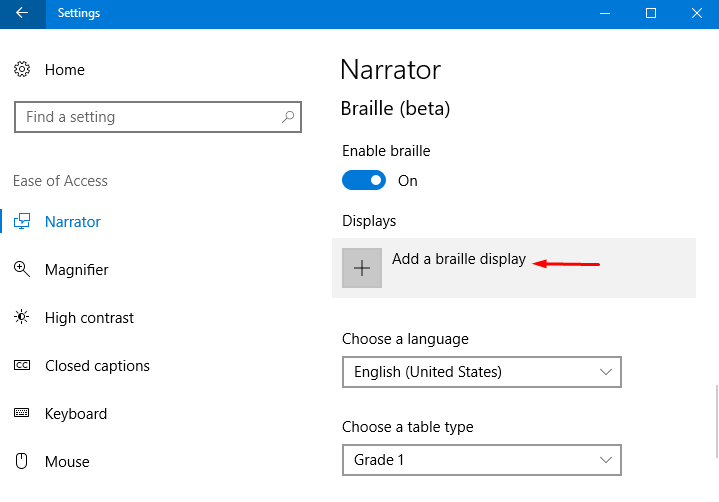The image size is (719, 502).
Task: Click the Find a setting search field
Action: coord(158,117)
